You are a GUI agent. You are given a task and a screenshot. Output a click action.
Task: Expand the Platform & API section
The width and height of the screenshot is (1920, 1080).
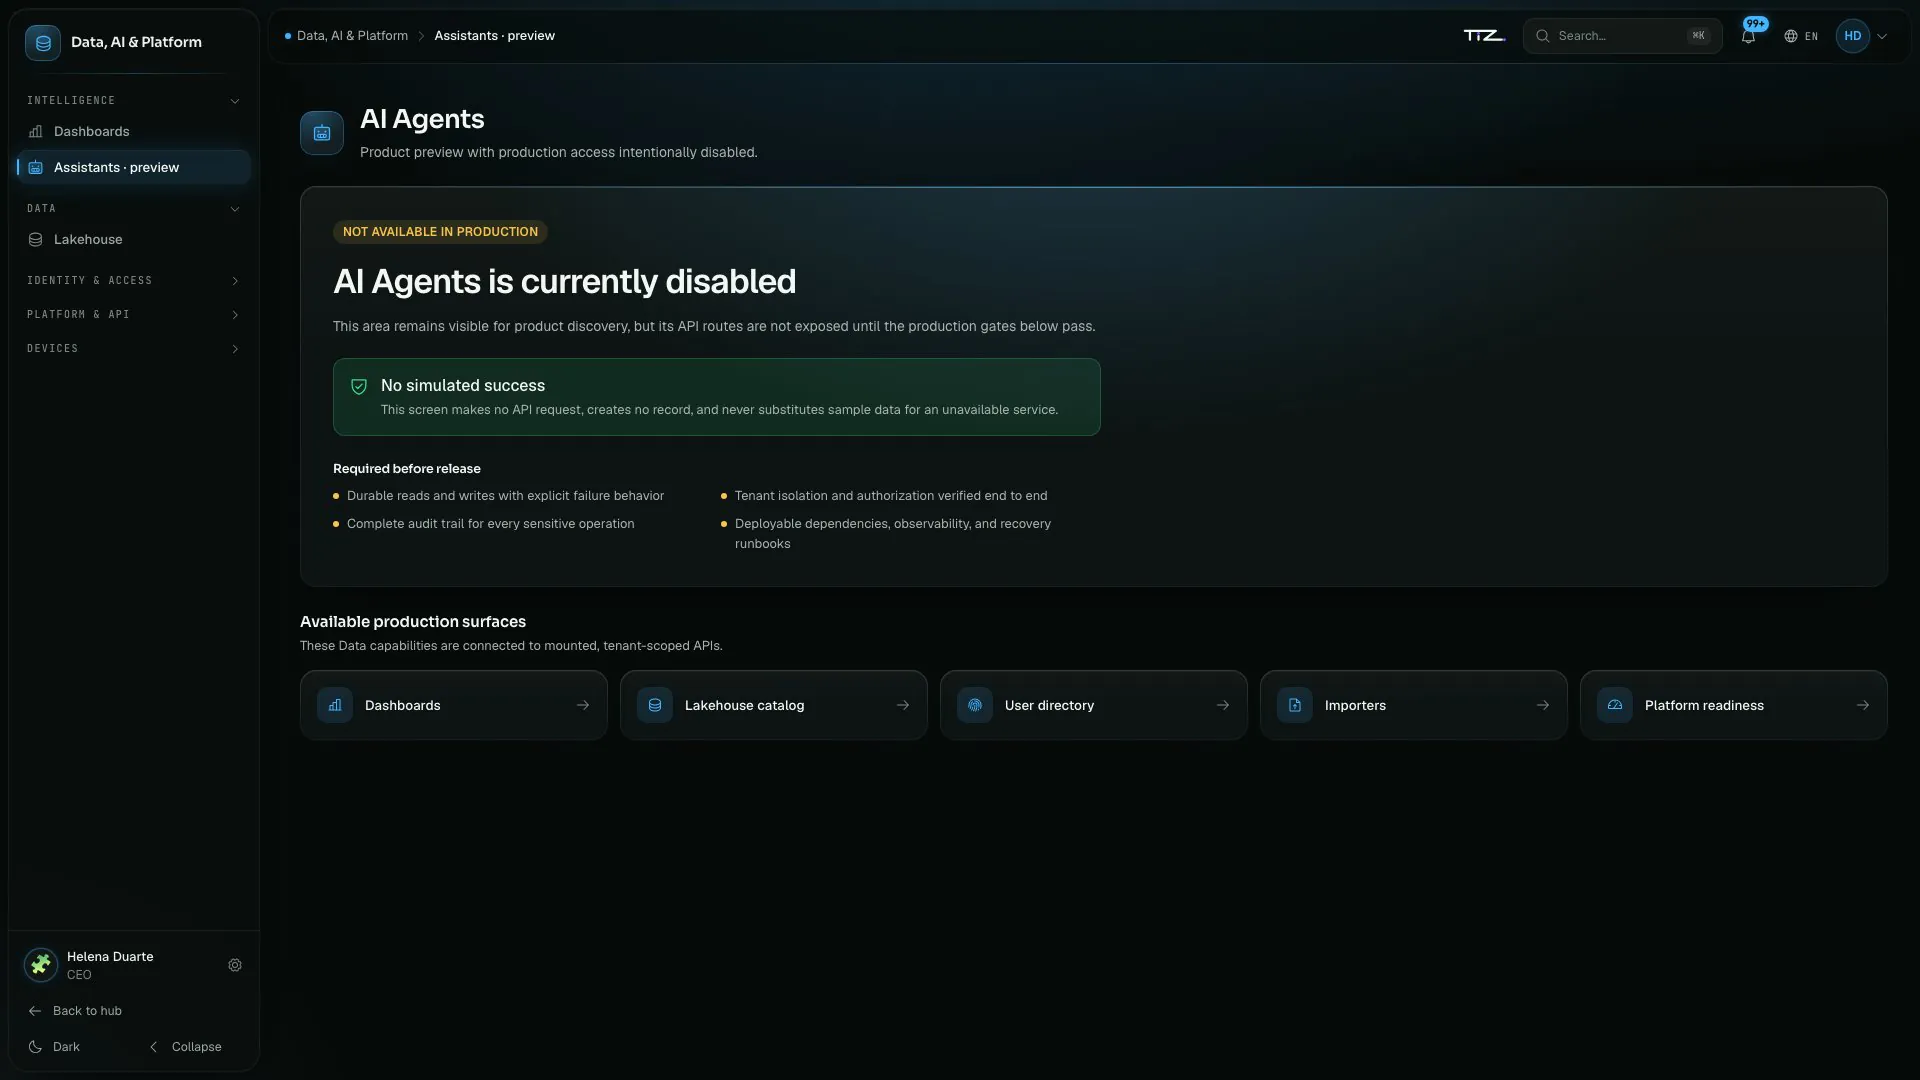click(134, 315)
